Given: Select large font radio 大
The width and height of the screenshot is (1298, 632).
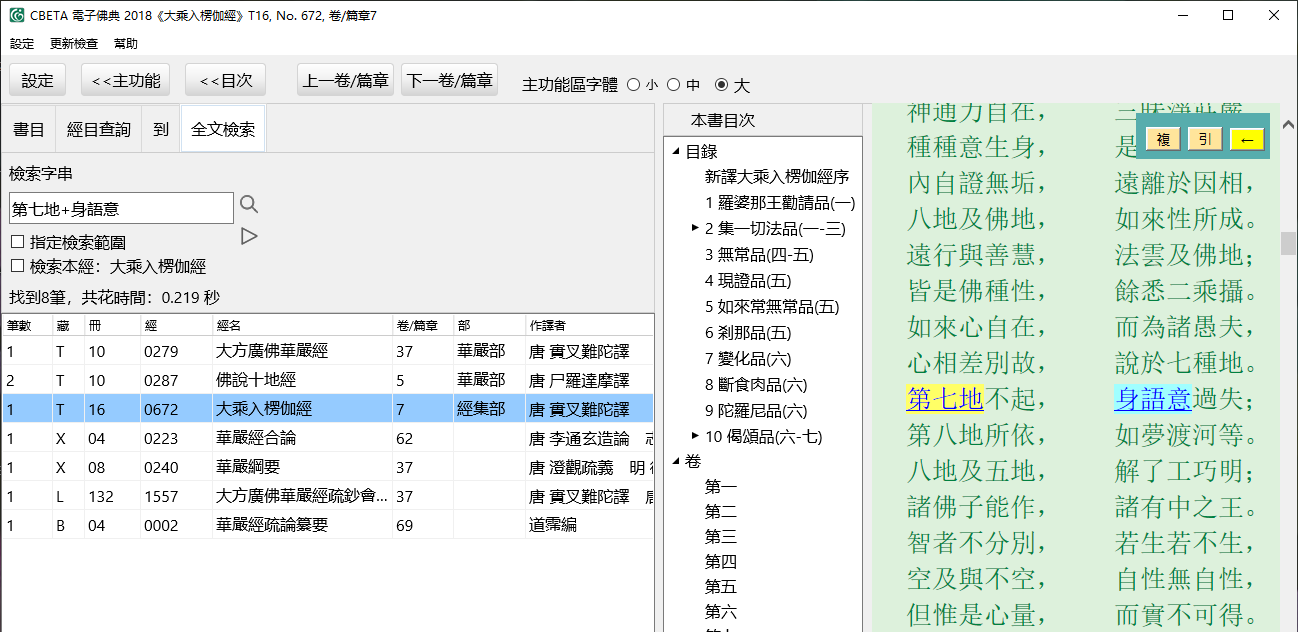Looking at the screenshot, I should pyautogui.click(x=721, y=85).
